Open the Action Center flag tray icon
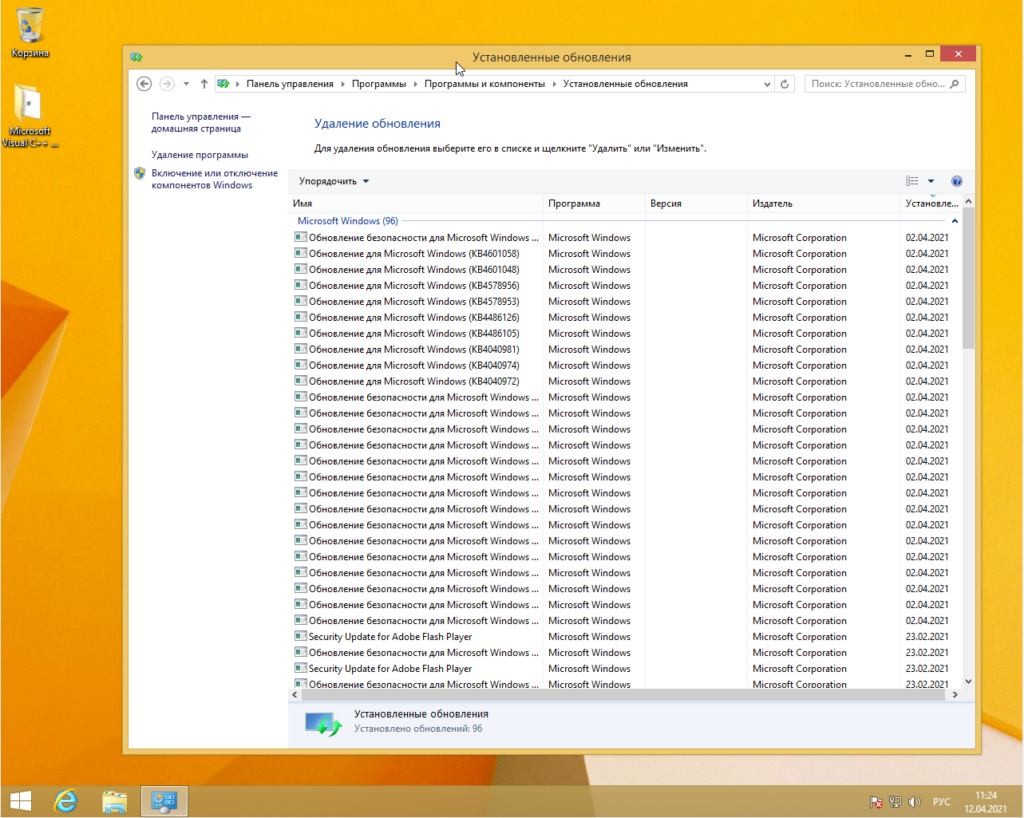 point(876,802)
